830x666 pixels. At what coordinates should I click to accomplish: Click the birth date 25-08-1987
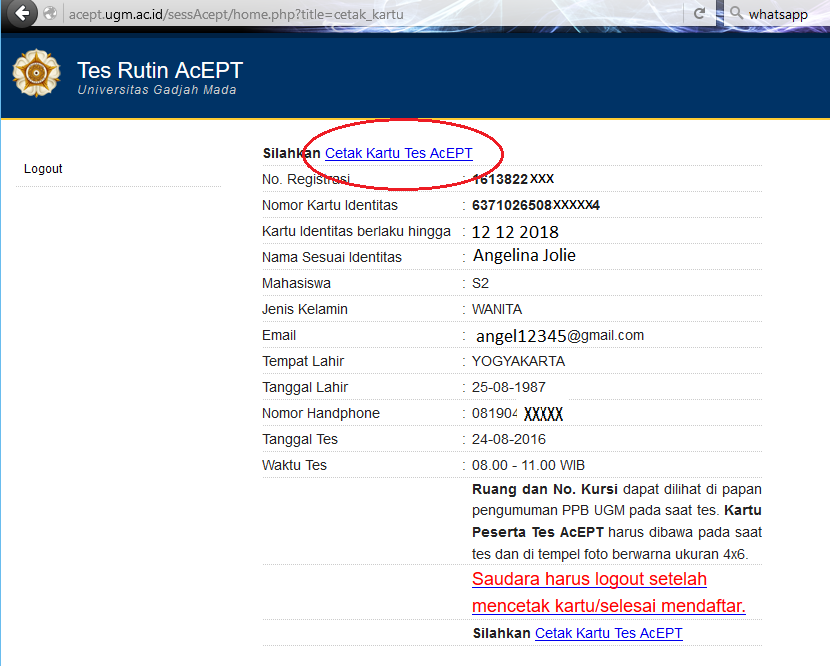(509, 387)
